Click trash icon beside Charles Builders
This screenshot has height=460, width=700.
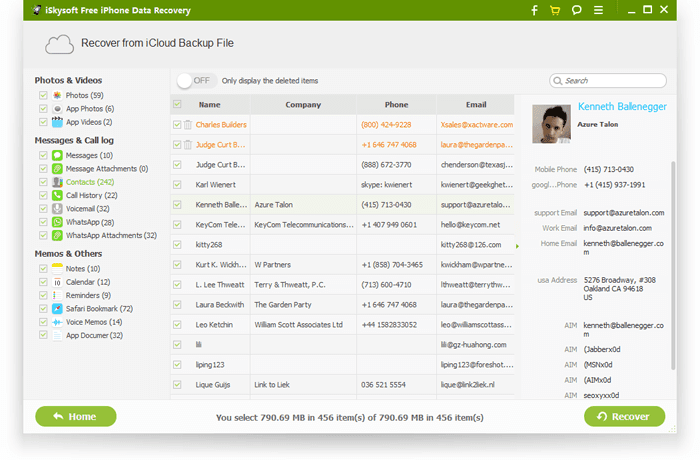188,125
